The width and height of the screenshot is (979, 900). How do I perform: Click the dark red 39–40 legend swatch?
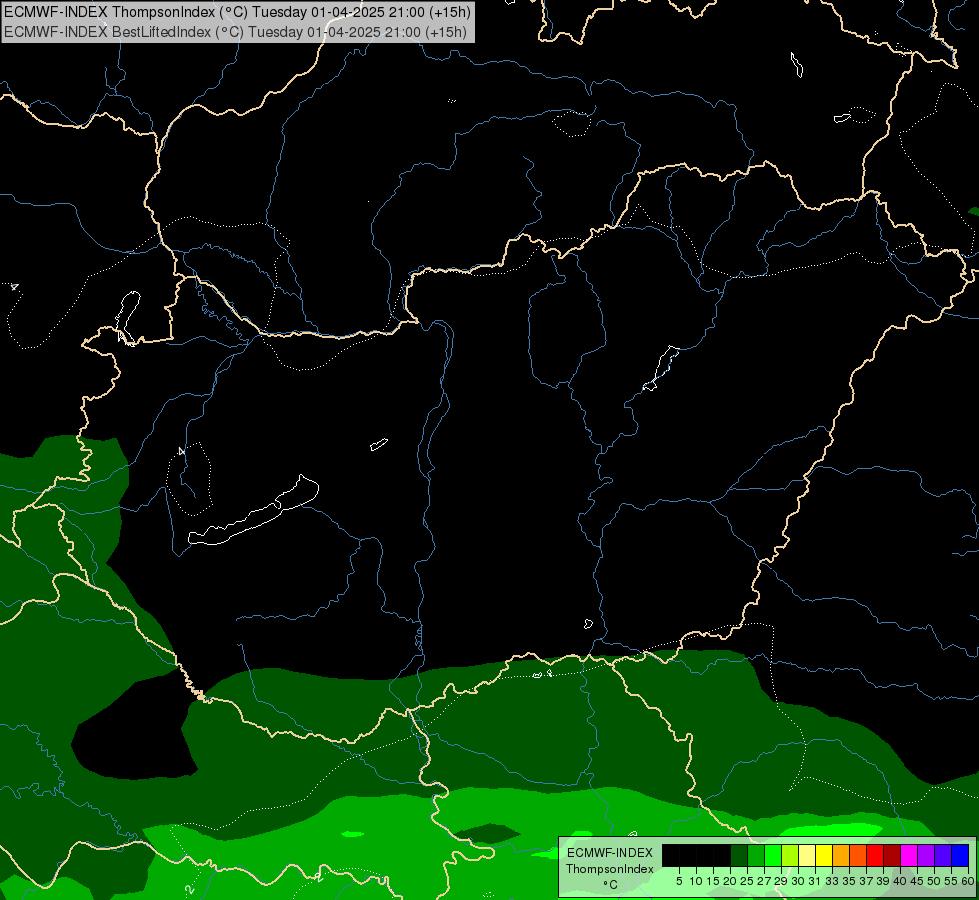892,855
